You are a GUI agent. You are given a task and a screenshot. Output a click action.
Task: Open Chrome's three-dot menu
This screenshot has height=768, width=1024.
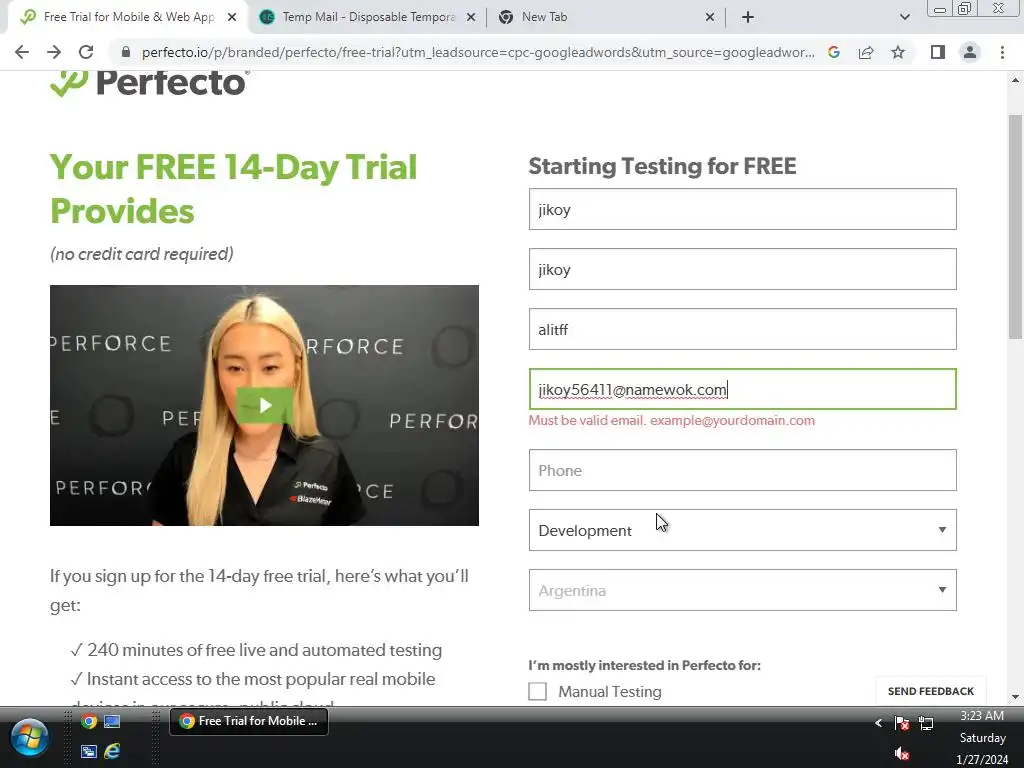1002,52
